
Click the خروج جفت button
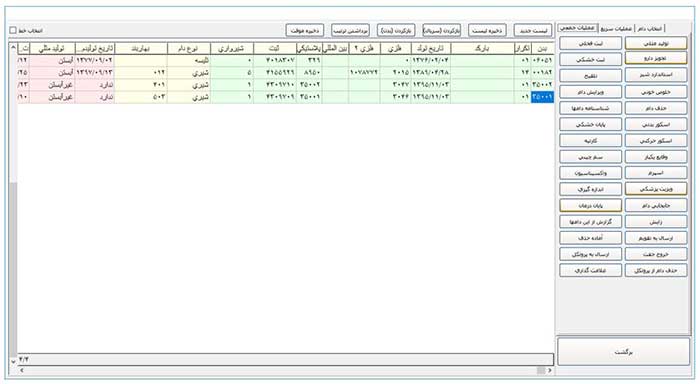point(656,254)
